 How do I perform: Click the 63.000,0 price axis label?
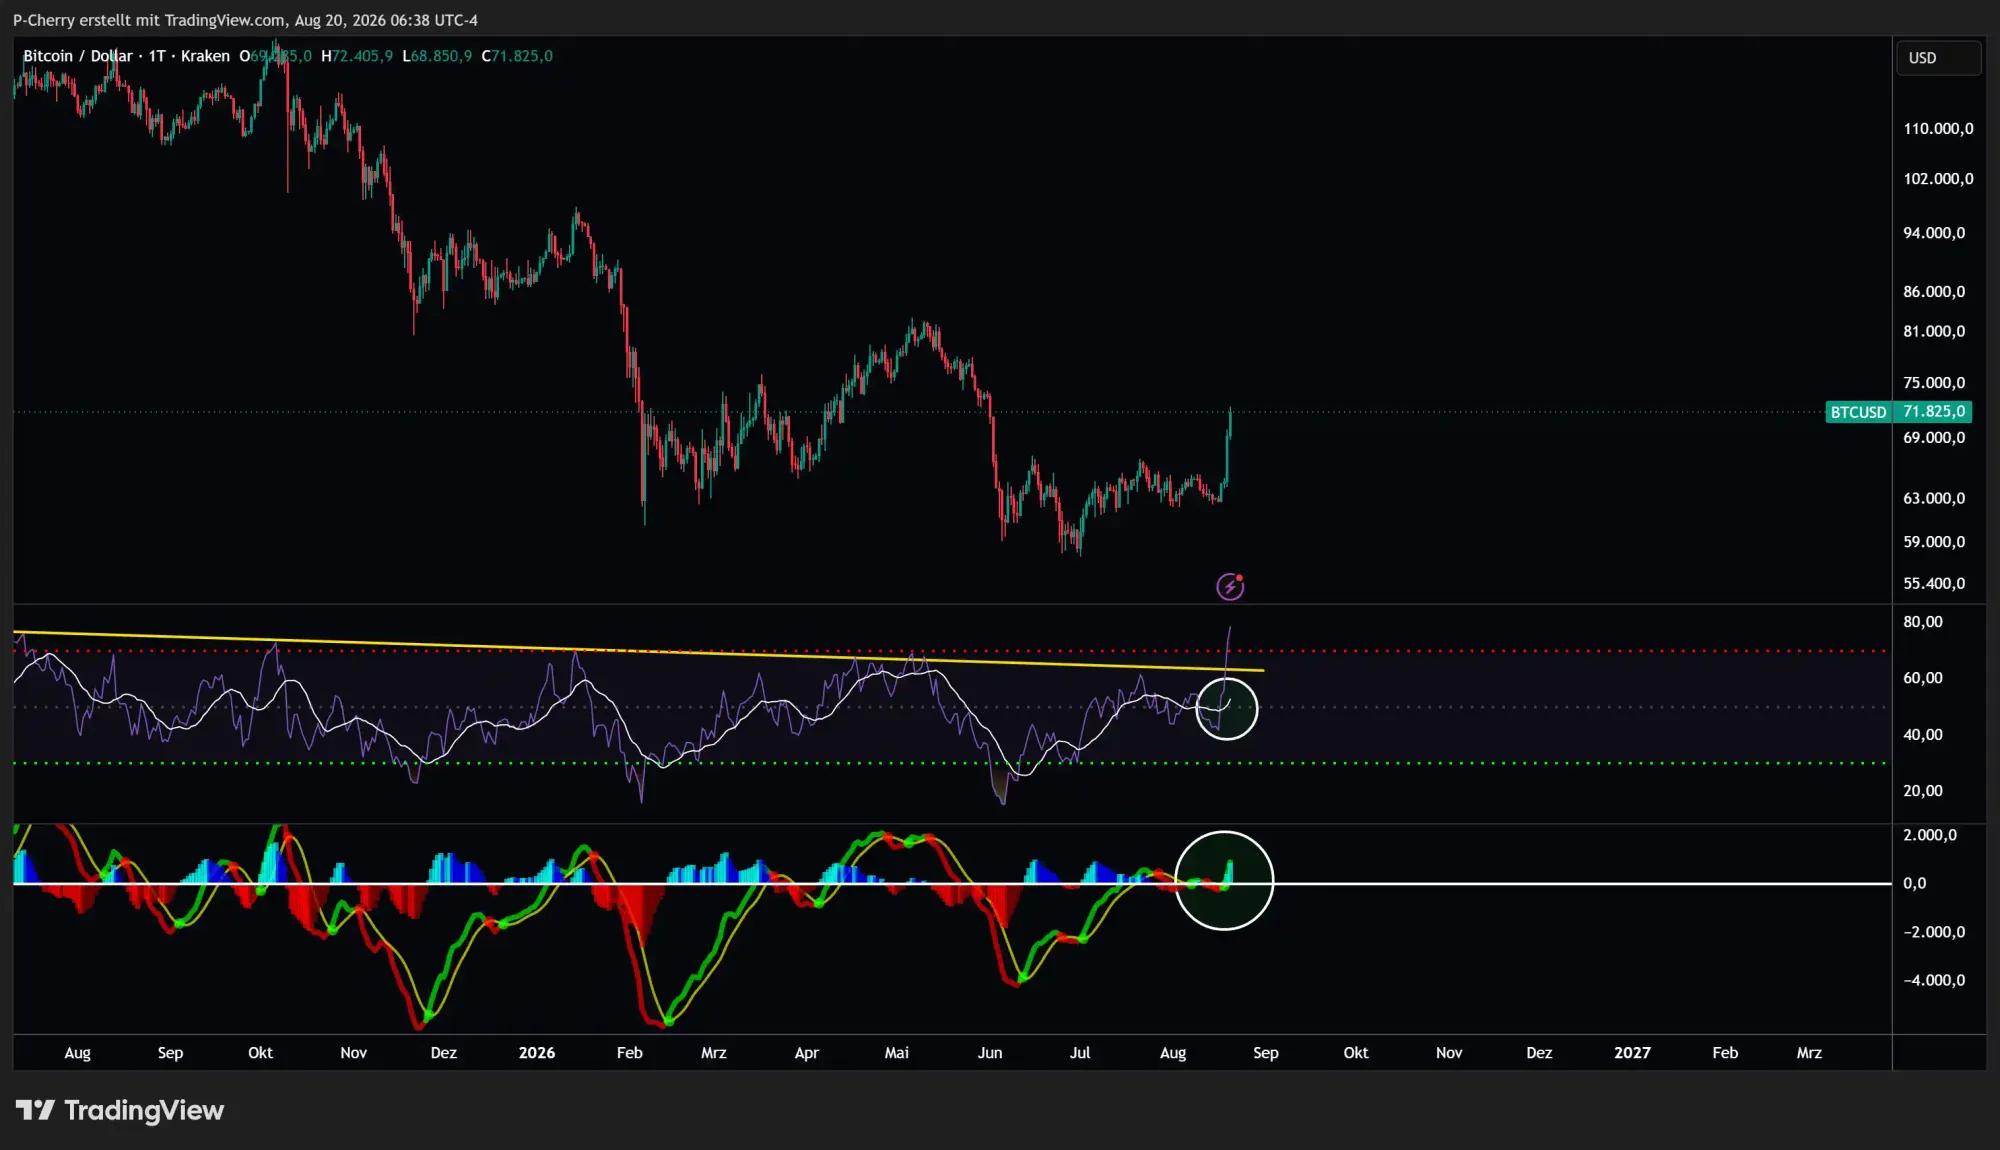[x=1934, y=498]
